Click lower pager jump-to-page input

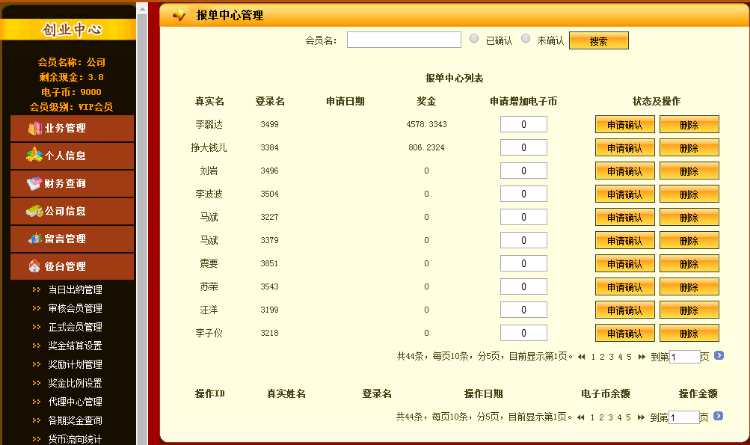pyautogui.click(x=684, y=417)
